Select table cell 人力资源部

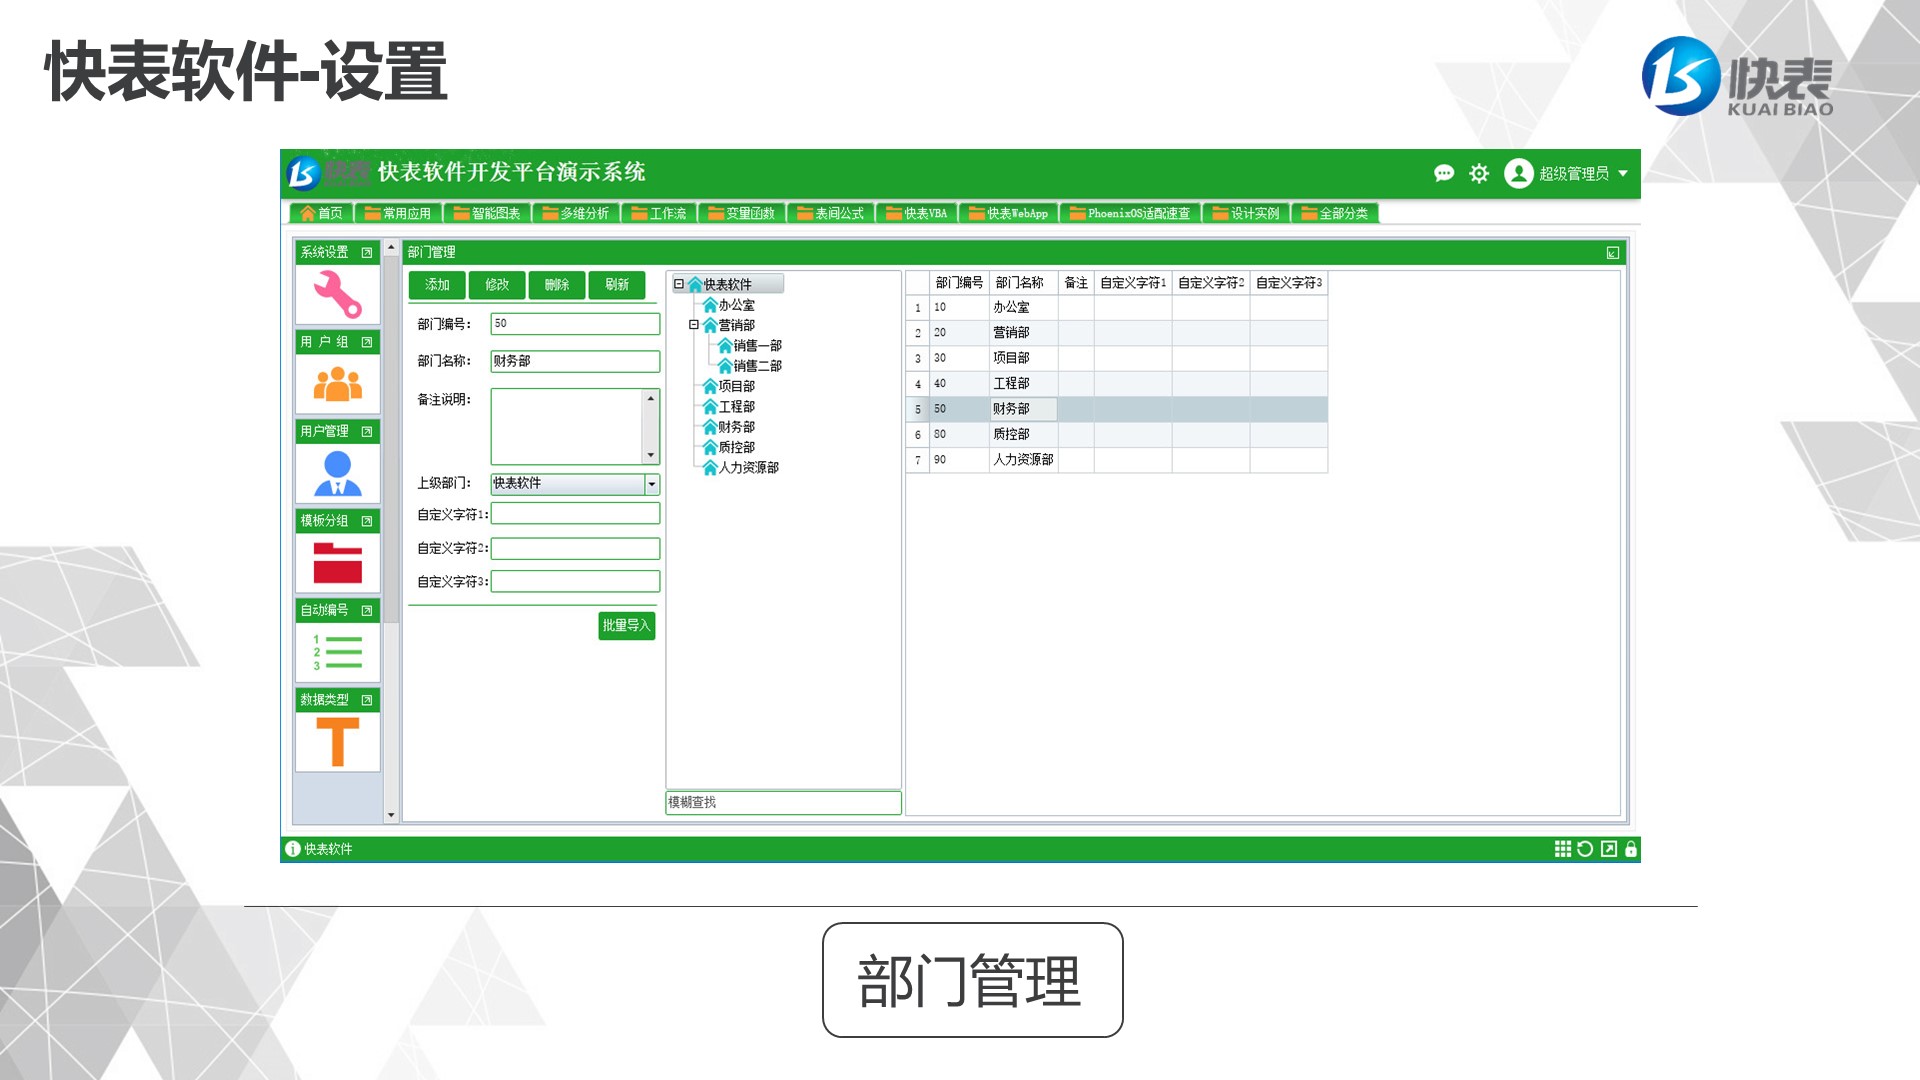coord(1023,460)
